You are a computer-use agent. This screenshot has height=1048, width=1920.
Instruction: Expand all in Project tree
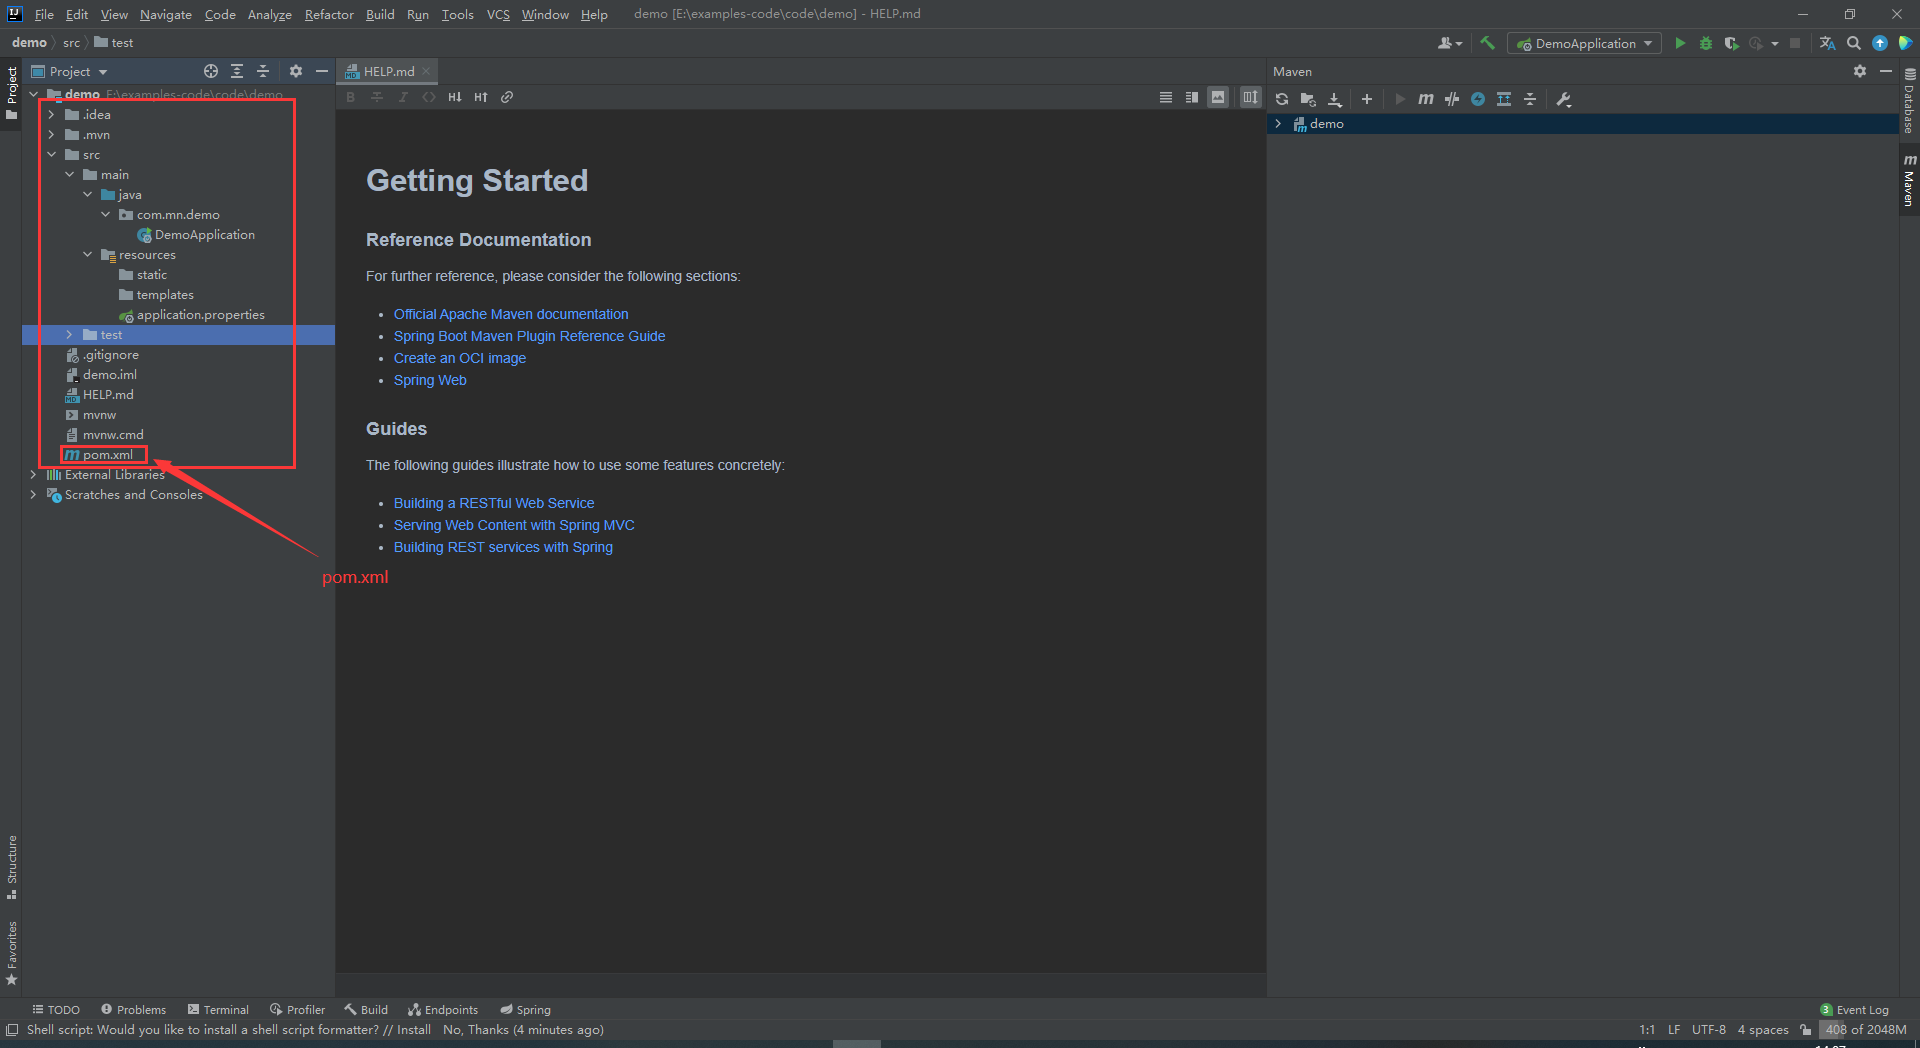[237, 71]
